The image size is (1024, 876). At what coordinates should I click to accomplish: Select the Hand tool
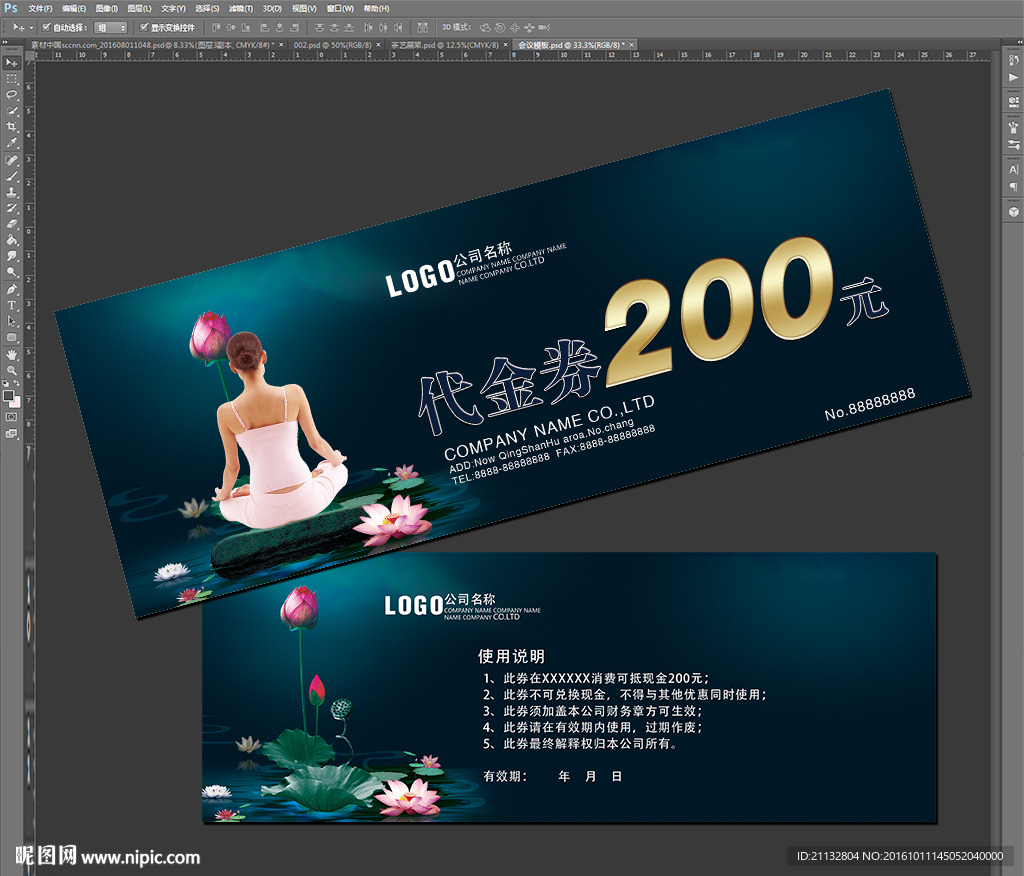(x=12, y=355)
